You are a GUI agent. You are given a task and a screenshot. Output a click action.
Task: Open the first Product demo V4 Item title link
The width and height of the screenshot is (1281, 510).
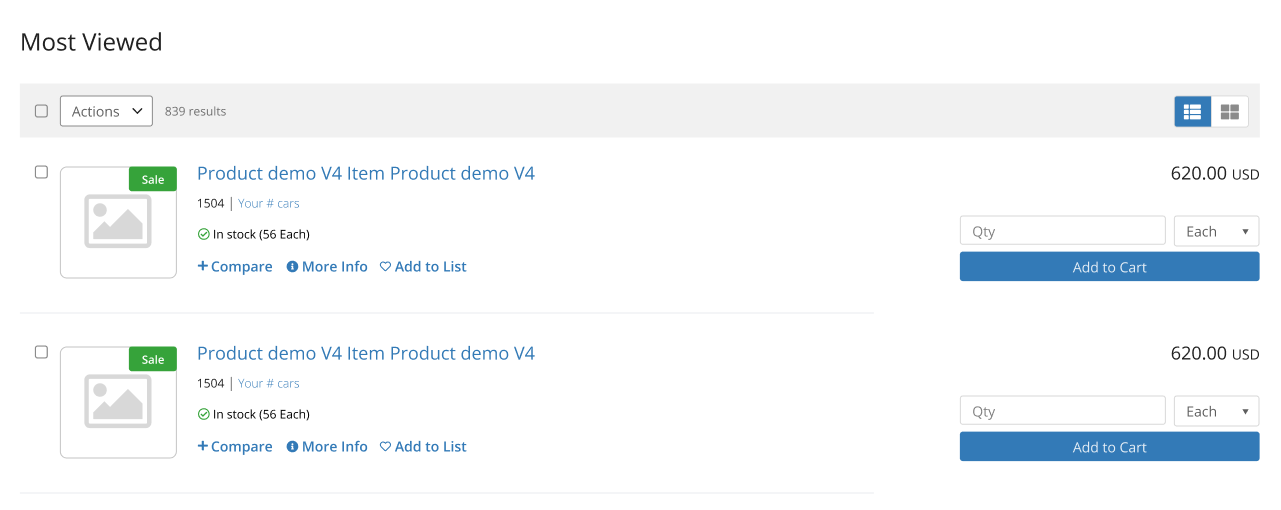[x=366, y=173]
